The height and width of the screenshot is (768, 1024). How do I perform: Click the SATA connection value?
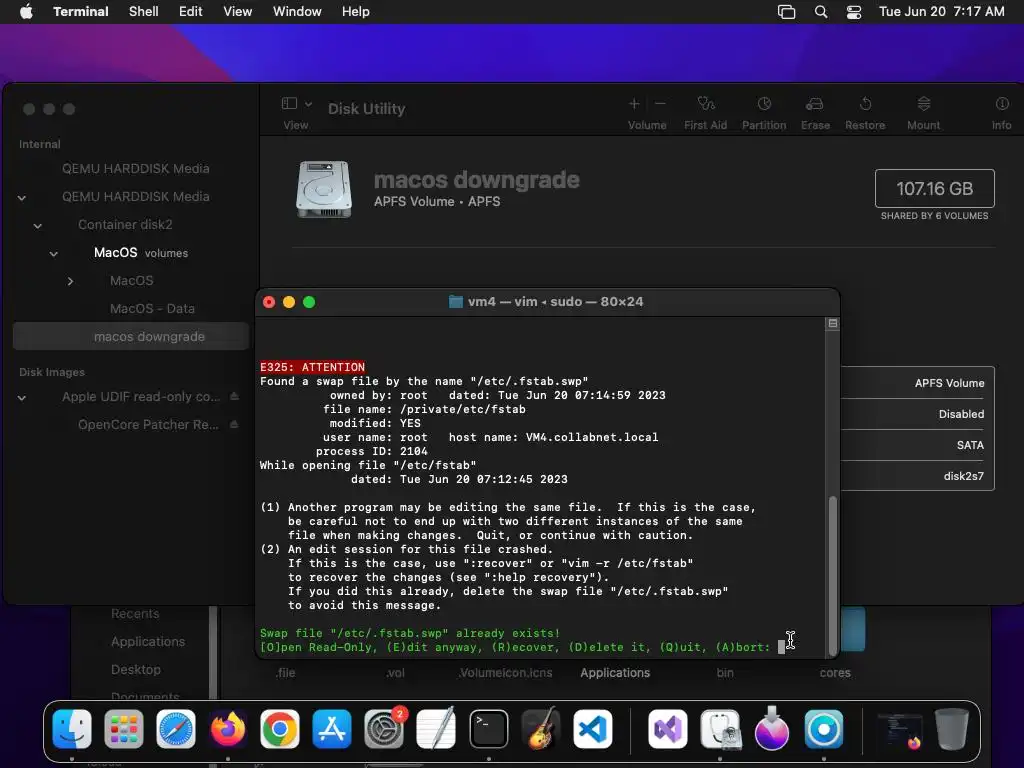(x=970, y=445)
